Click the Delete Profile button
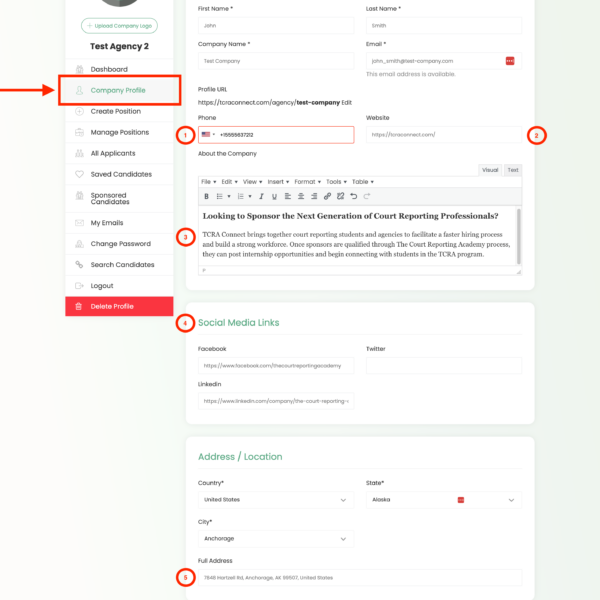This screenshot has height=600, width=600. [x=119, y=307]
